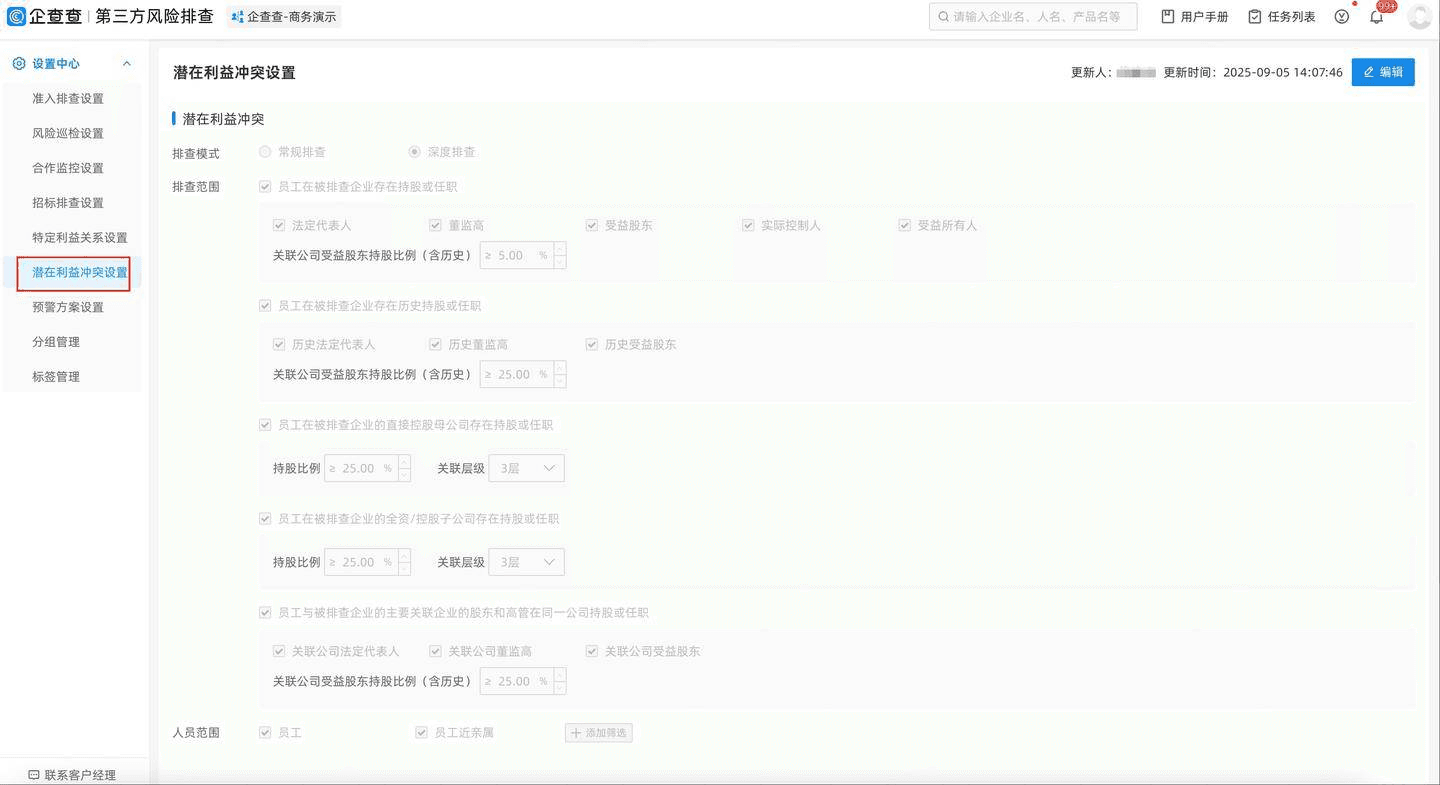Open the notification bell icon
This screenshot has width=1440, height=785.
(1377, 16)
